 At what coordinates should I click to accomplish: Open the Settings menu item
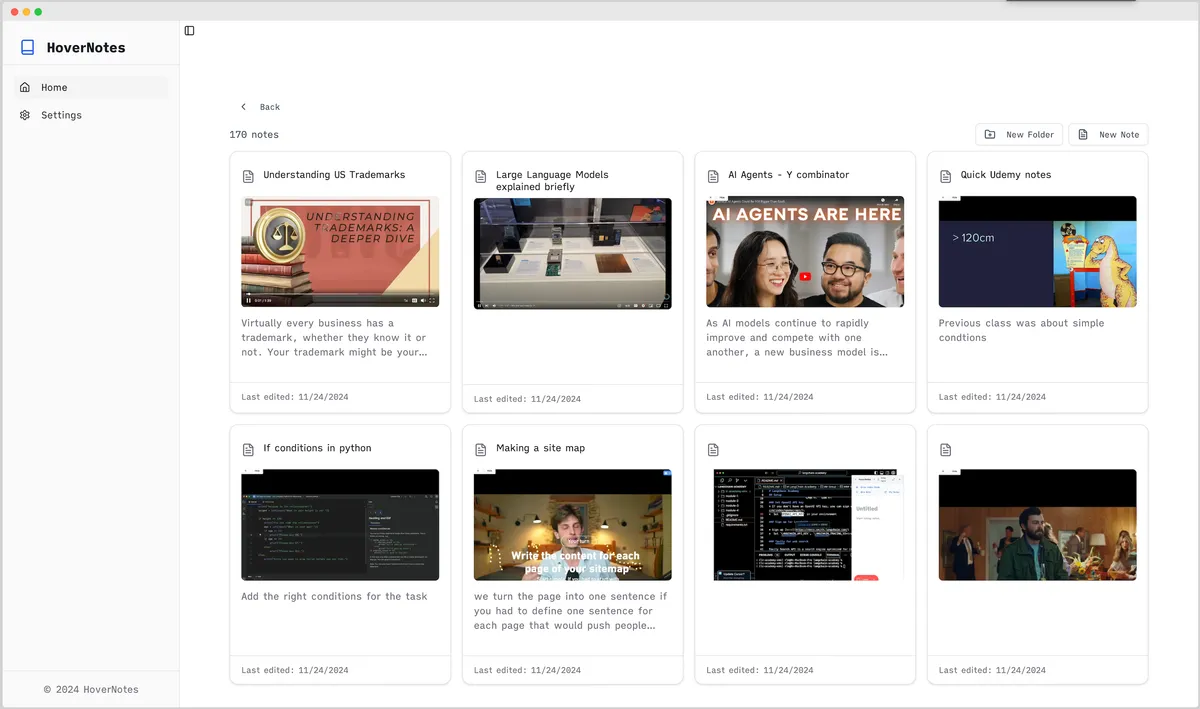point(61,115)
